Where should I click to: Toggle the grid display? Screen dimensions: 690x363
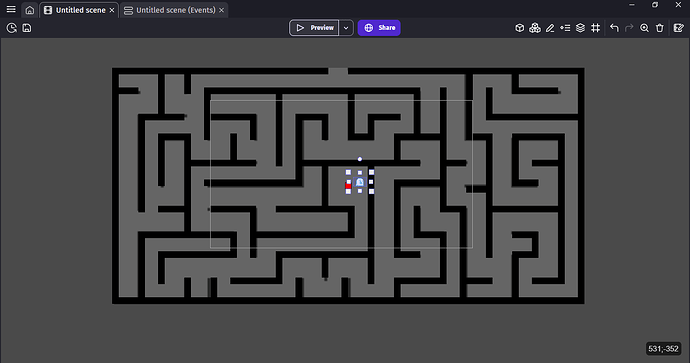click(595, 28)
